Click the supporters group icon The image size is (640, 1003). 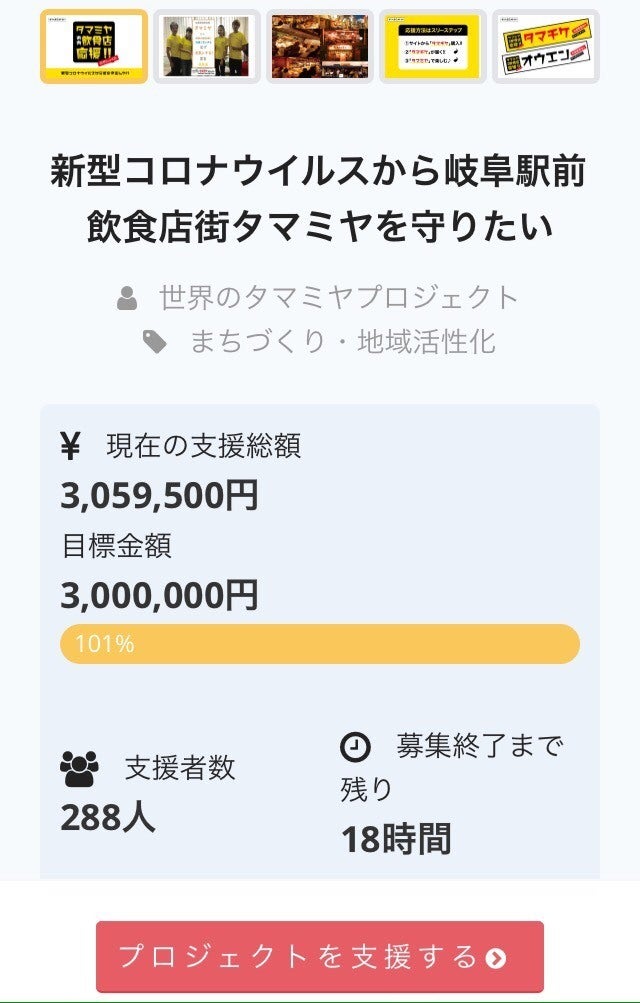pyautogui.click(x=79, y=768)
